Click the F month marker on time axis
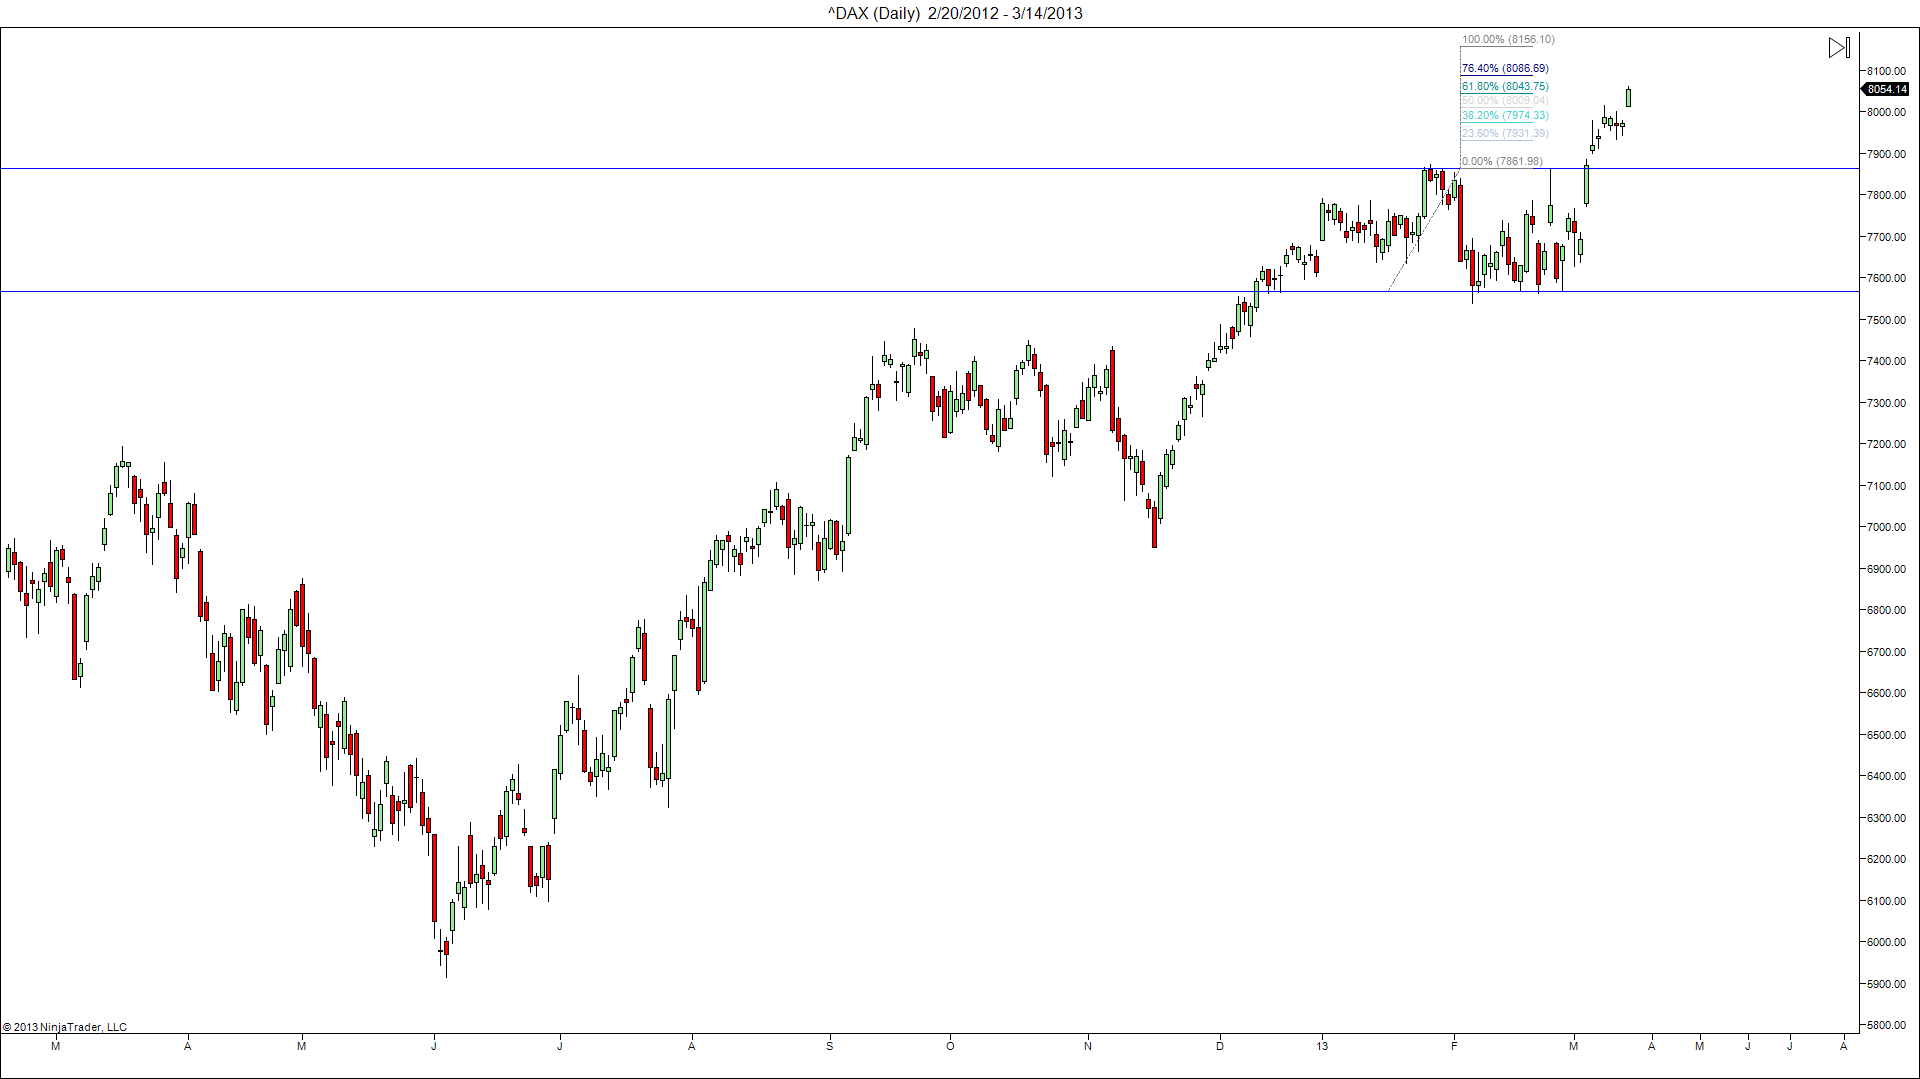Viewport: 1920px width, 1079px height. pyautogui.click(x=1454, y=1046)
